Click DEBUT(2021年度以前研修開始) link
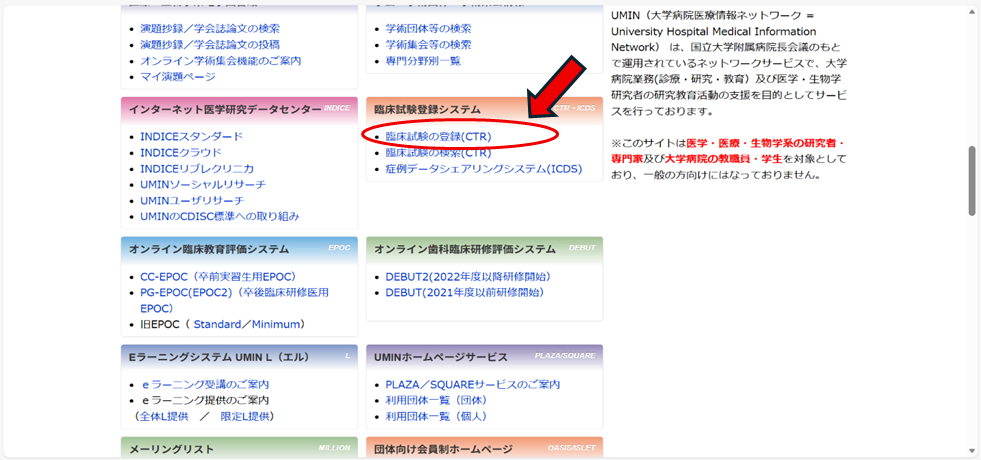Screen dimensions: 981x460 point(464,292)
